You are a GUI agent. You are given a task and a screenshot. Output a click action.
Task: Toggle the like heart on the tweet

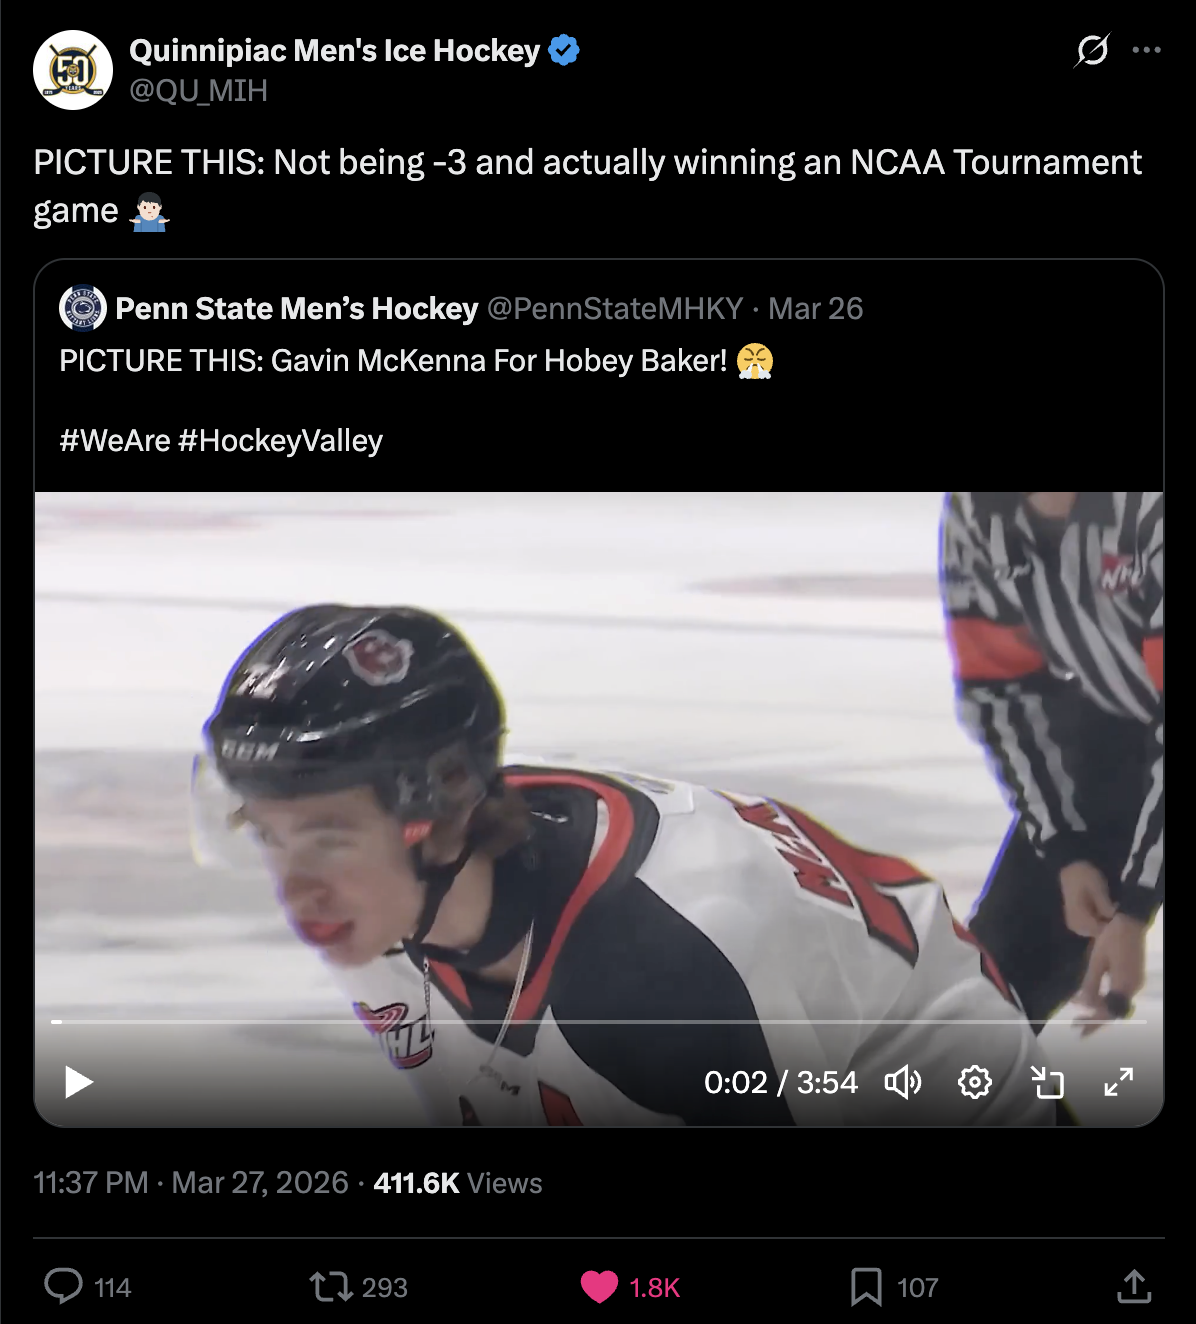[599, 1286]
